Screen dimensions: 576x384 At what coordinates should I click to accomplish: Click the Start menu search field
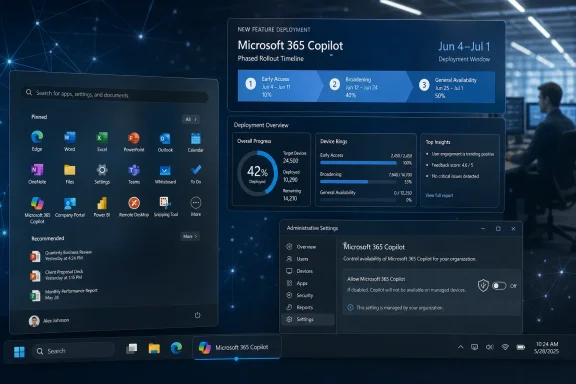pyautogui.click(x=115, y=94)
